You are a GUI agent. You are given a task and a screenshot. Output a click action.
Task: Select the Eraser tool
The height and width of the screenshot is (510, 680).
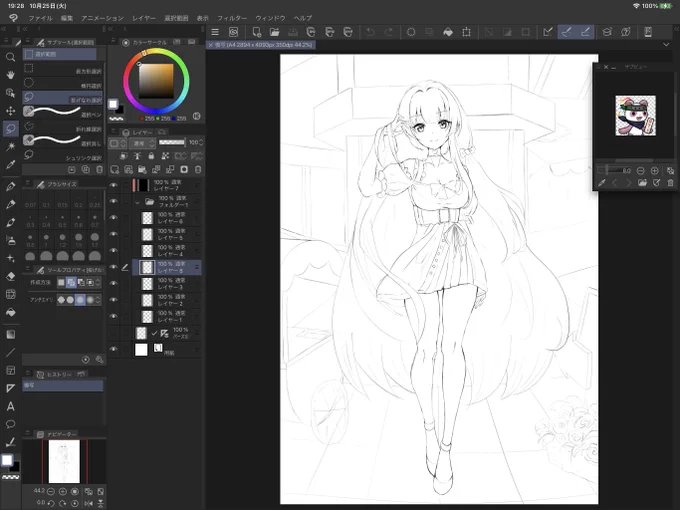pos(10,276)
